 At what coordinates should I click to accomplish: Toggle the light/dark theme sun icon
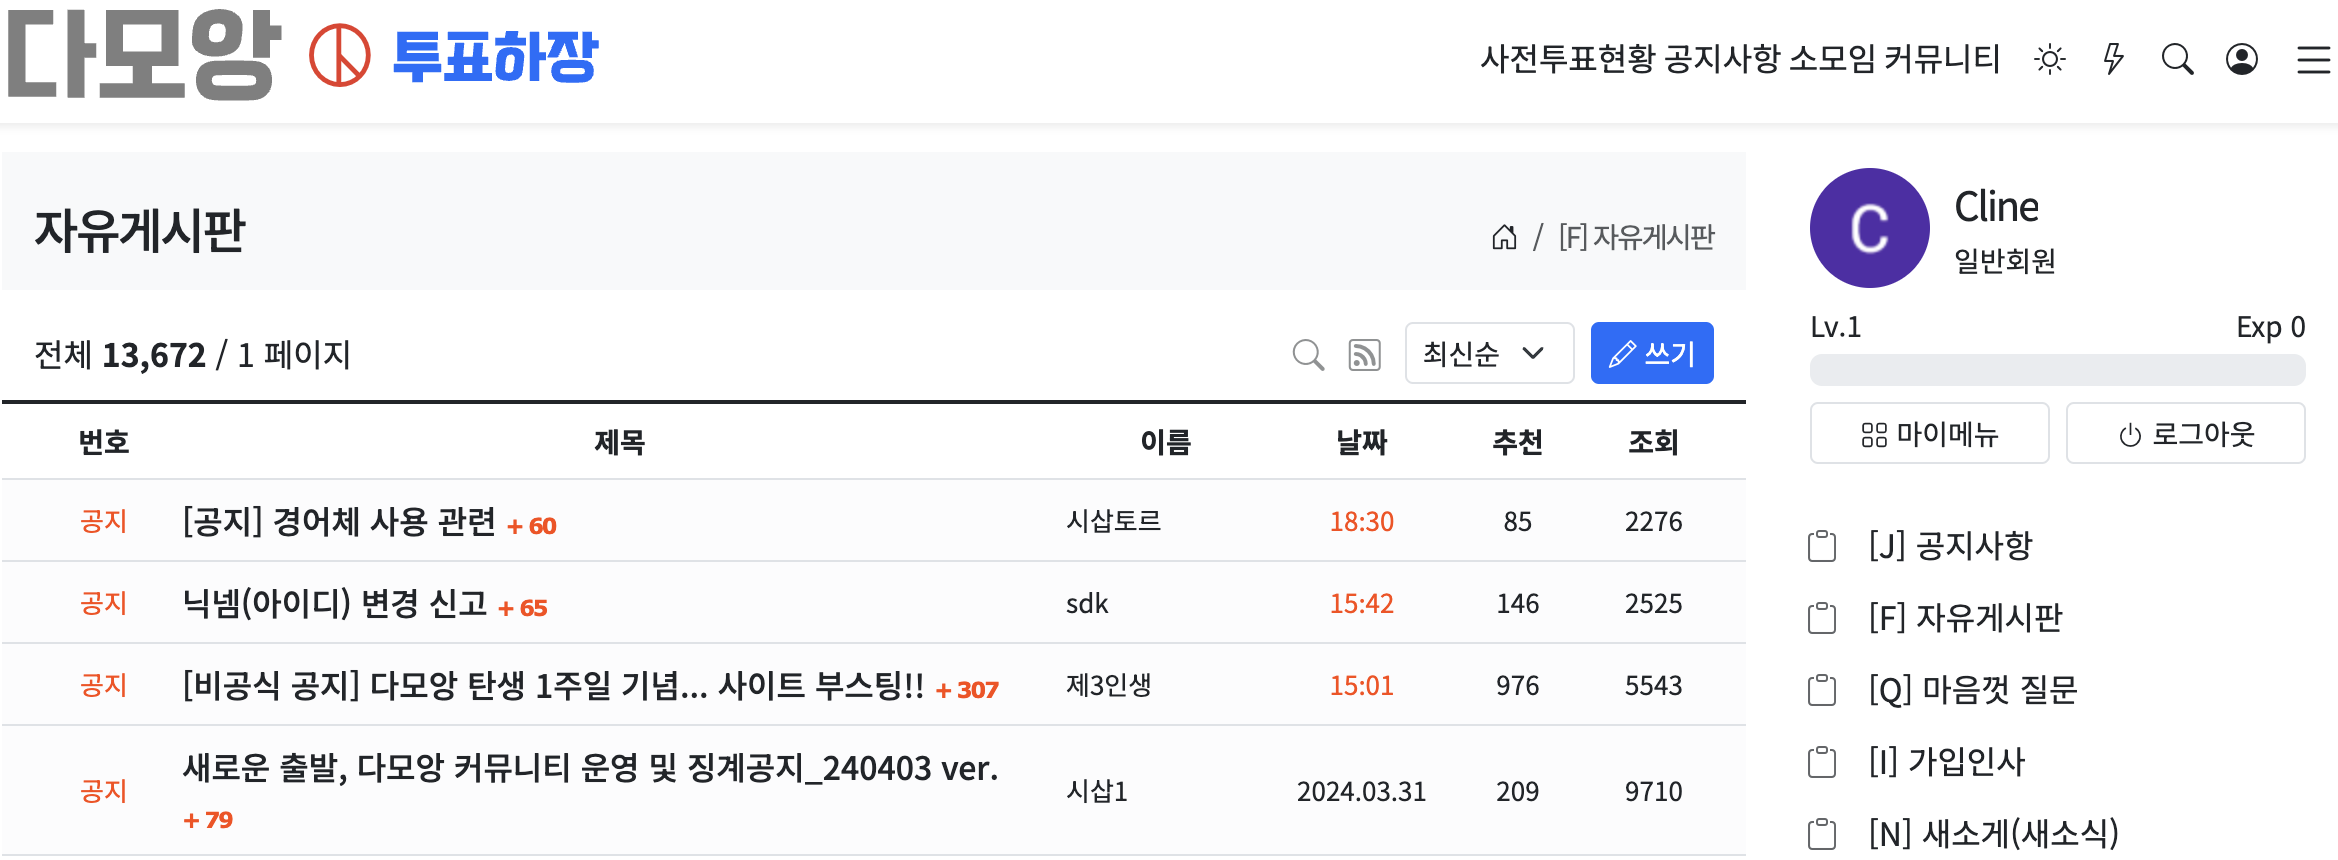2050,60
